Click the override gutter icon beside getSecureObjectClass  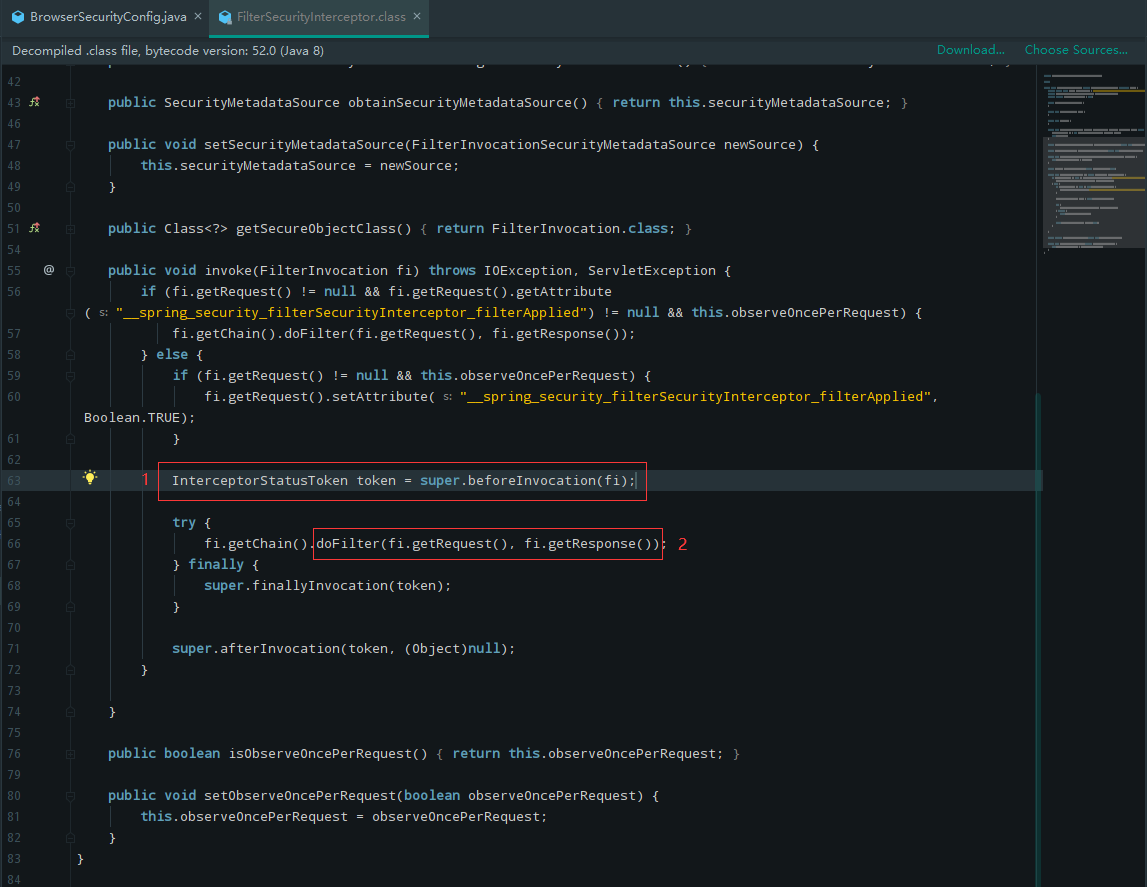click(34, 228)
